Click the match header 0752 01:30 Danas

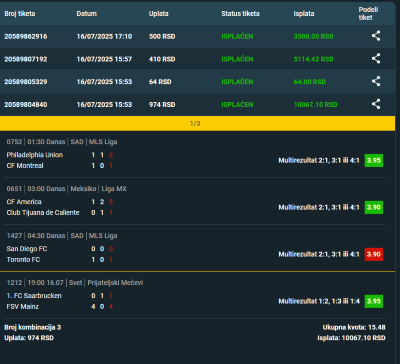point(62,142)
